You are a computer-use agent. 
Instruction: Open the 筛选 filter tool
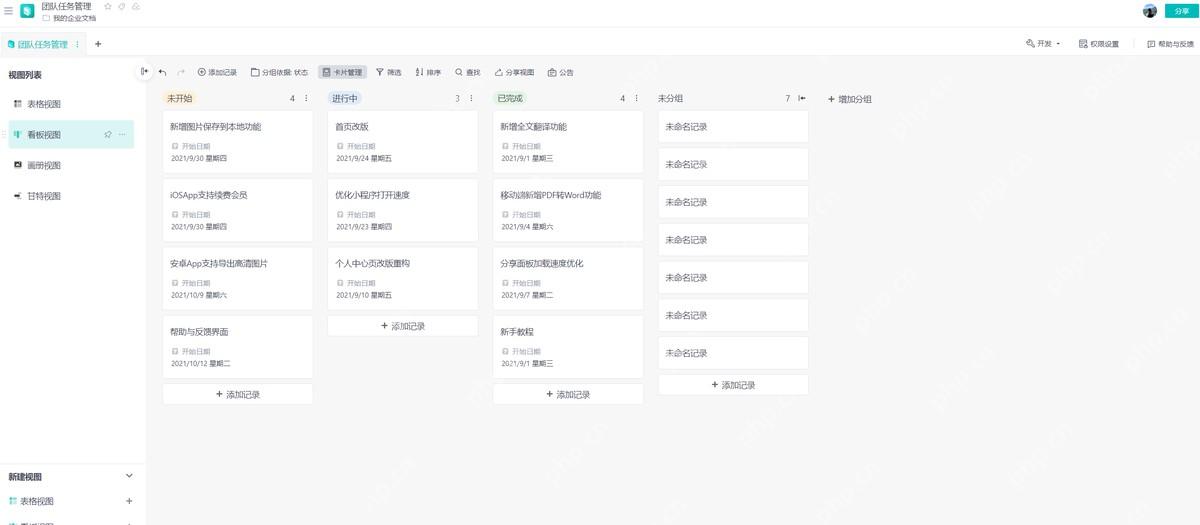388,72
